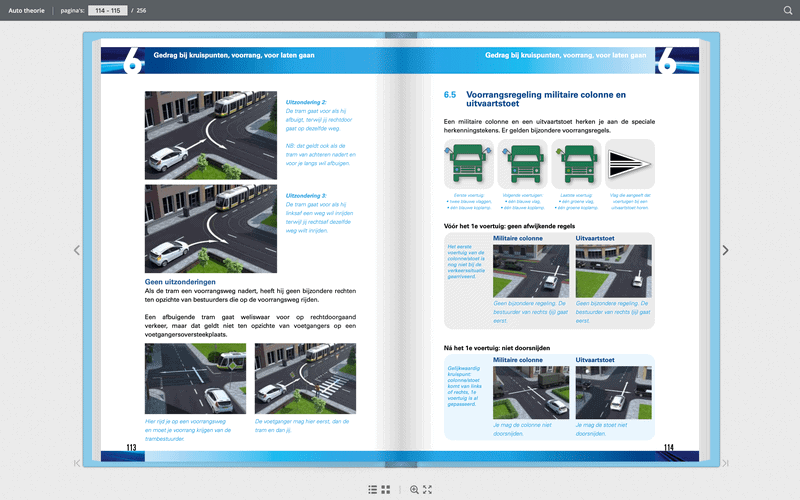Click page number 113
The width and height of the screenshot is (800, 500).
(132, 447)
